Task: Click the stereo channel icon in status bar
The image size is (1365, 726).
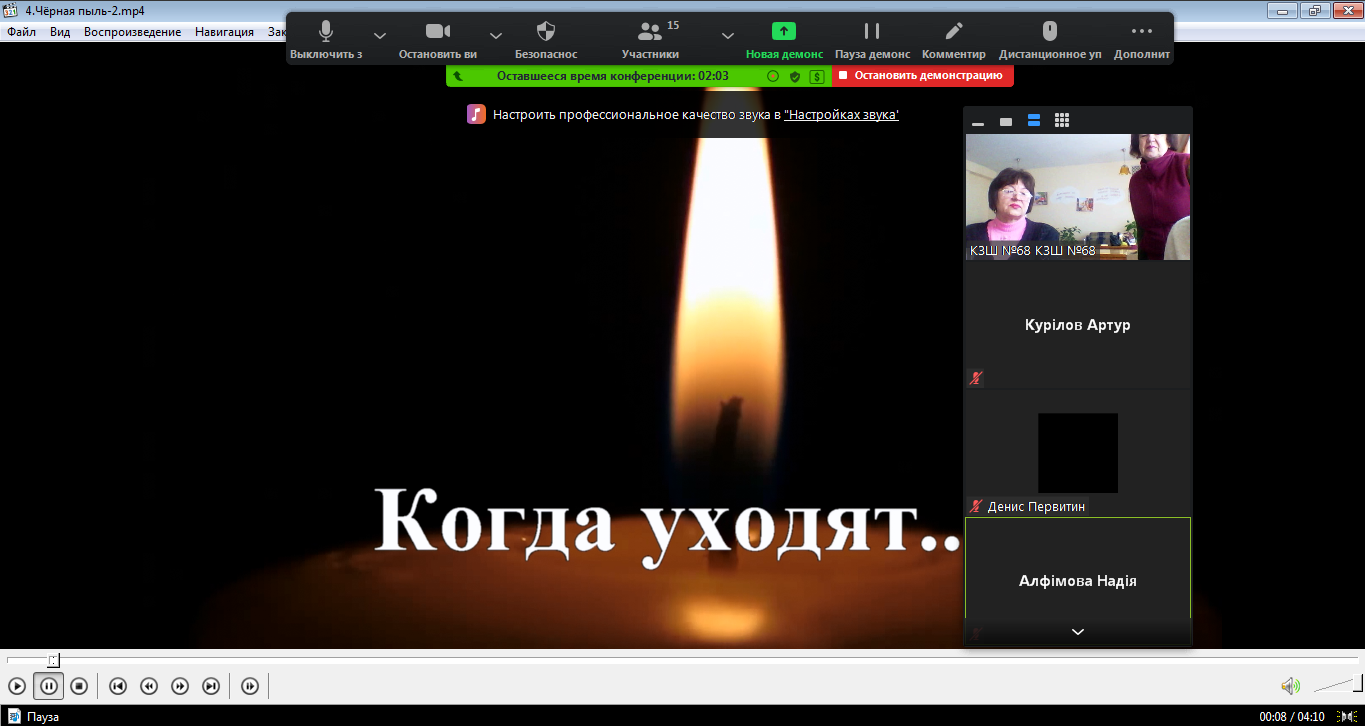Action: point(1347,717)
